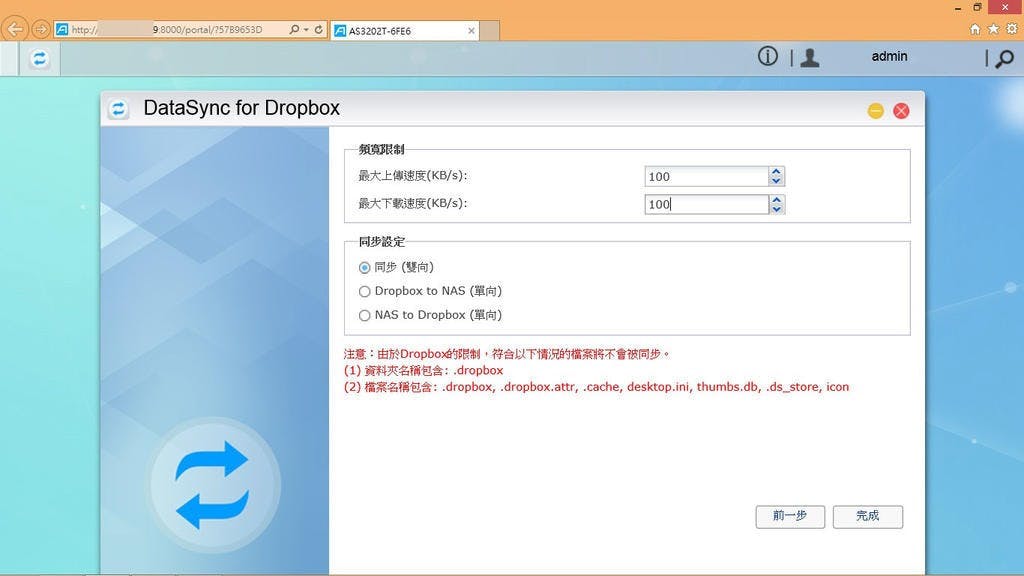This screenshot has width=1024, height=576.
Task: Click the refresh icon in address bar
Action: point(319,30)
